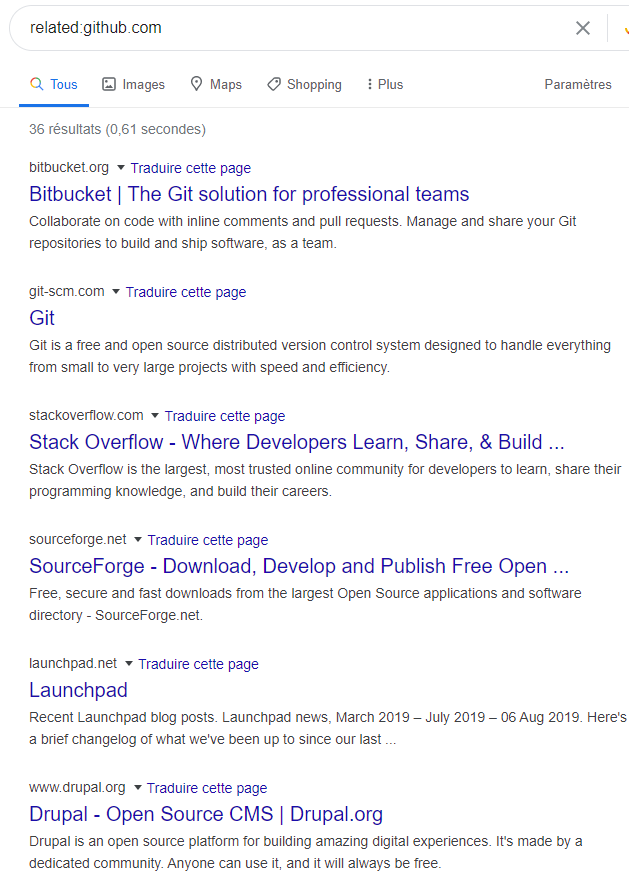The image size is (629, 873).
Task: Switch to the Images tab
Action: tap(133, 85)
